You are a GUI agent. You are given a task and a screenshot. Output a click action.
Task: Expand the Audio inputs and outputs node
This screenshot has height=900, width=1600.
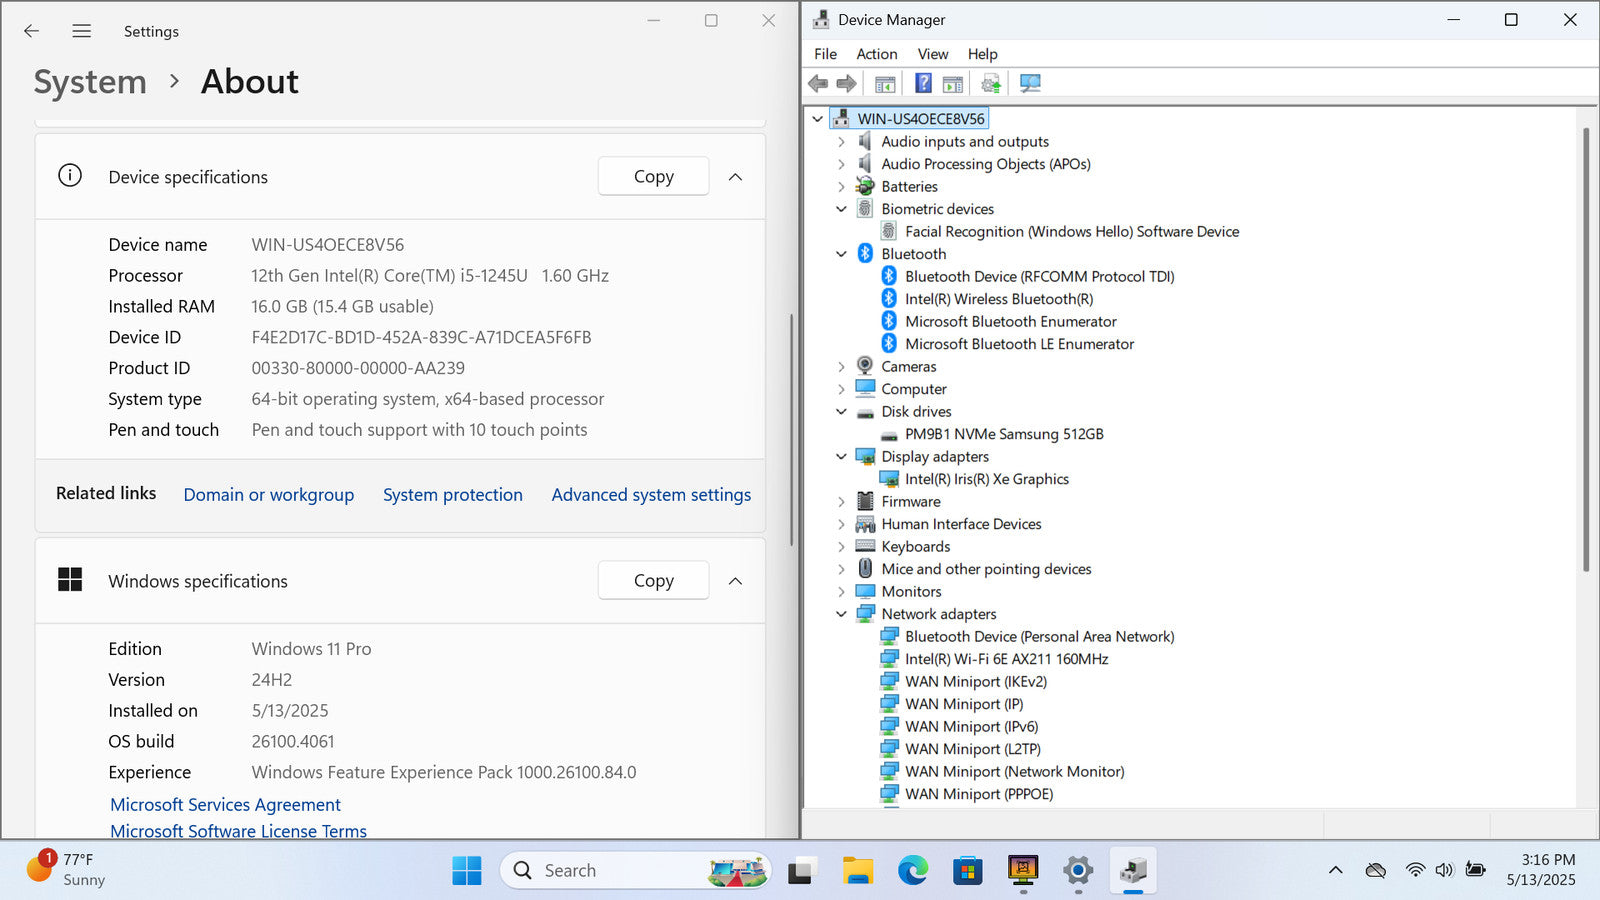pyautogui.click(x=841, y=142)
